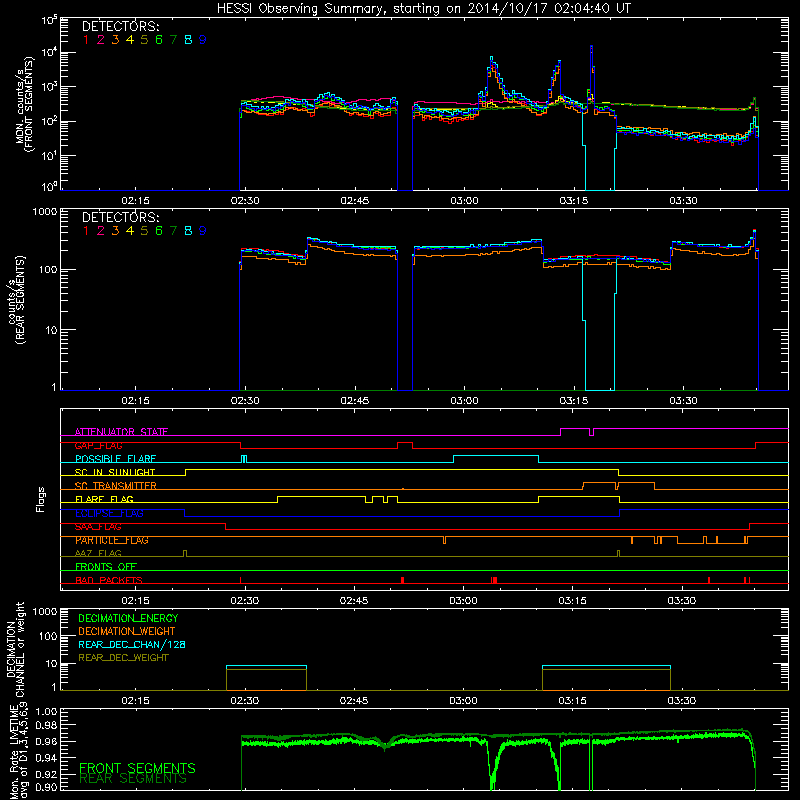Click the GAP_FLAG label
800x800 pixels.
point(98,445)
